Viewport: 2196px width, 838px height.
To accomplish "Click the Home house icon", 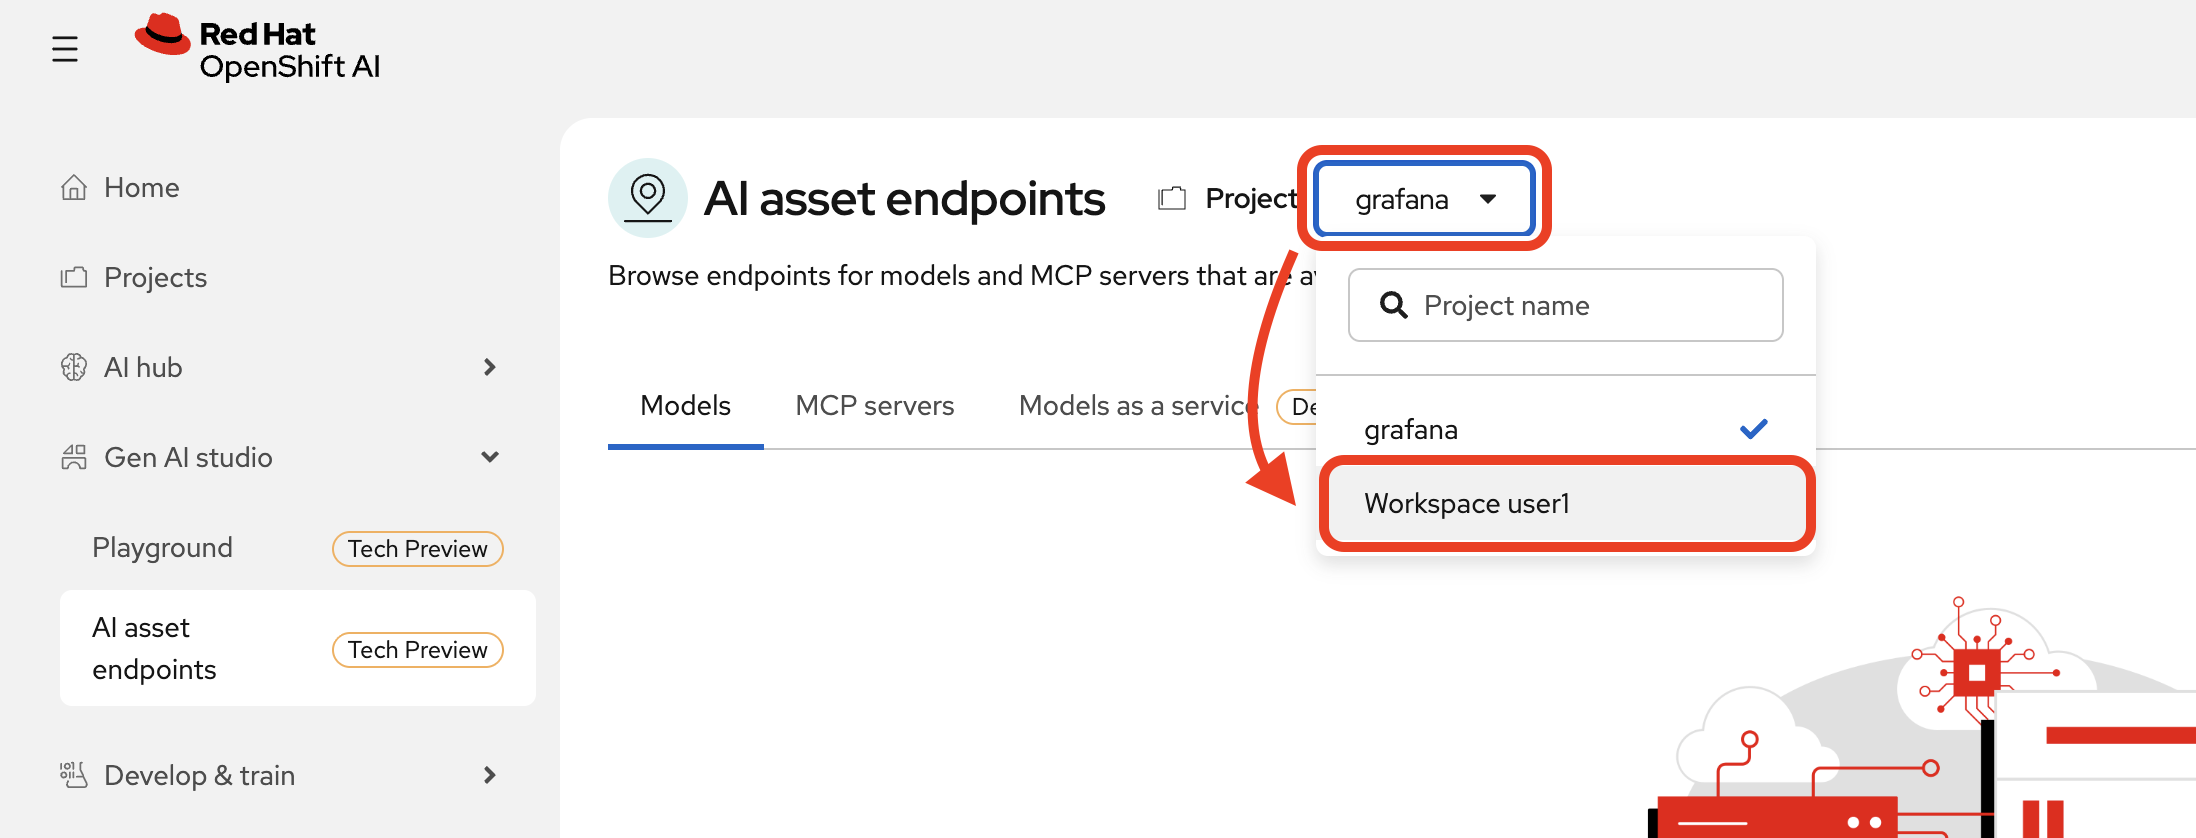I will tap(74, 187).
